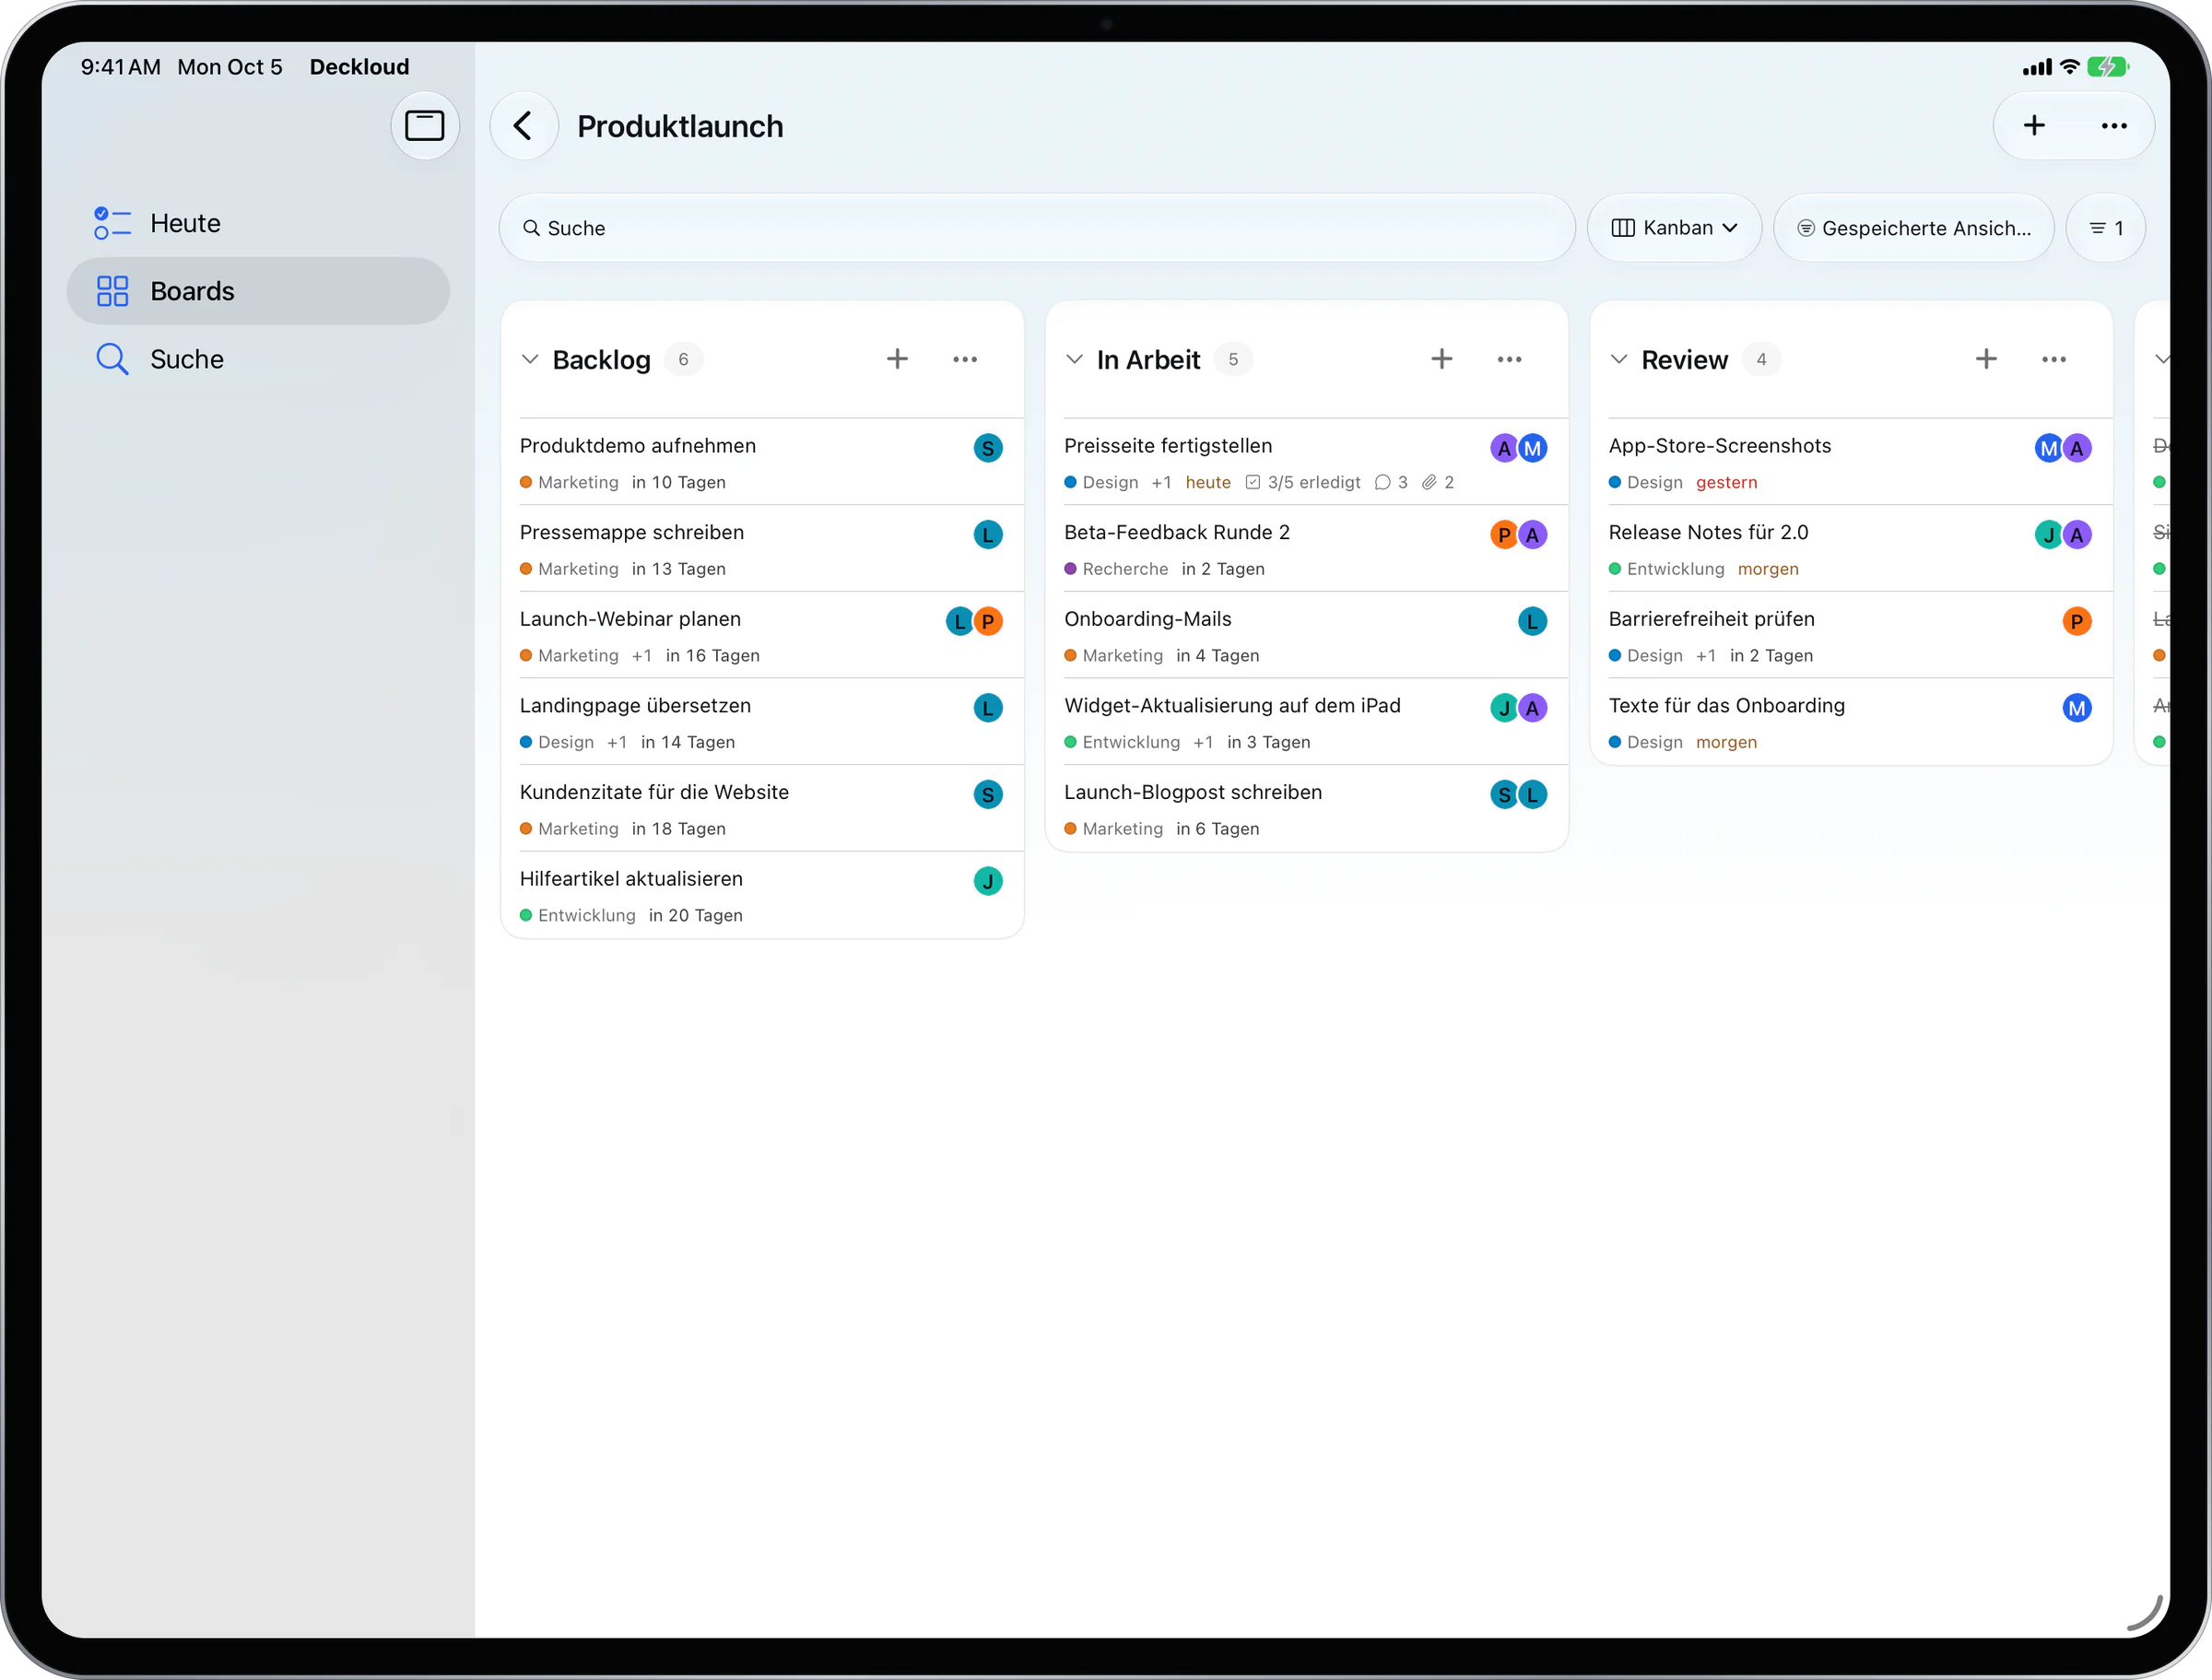Click the M avatar on Texte für das Onboarding
The image size is (2212, 1680).
pos(2077,708)
